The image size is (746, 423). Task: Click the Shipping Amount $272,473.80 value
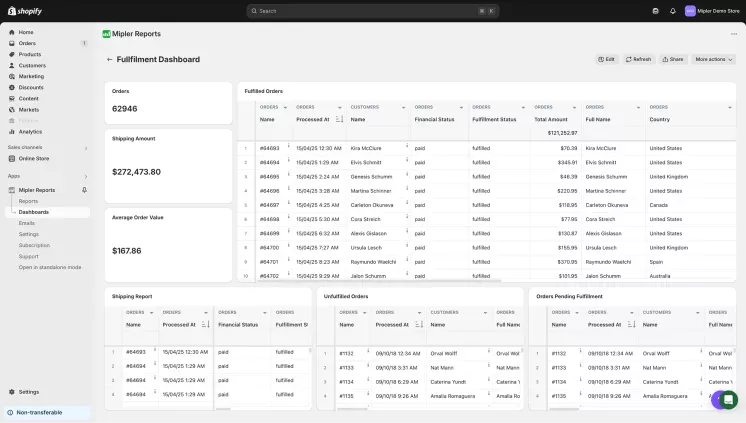click(137, 172)
